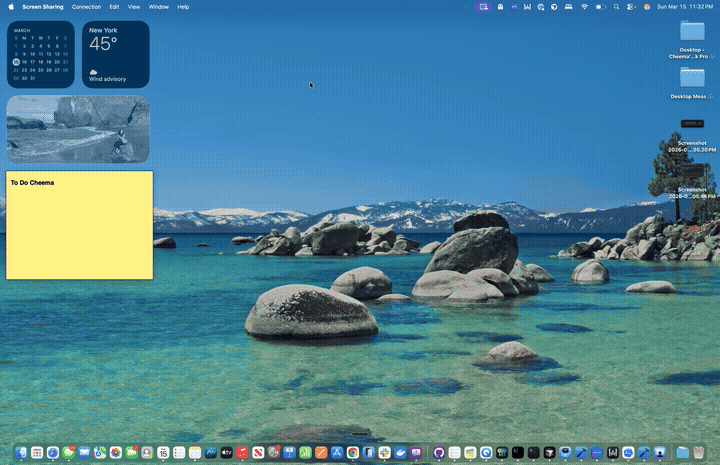Click the To Do Cheema sticky note
This screenshot has height=465, width=720.
[x=79, y=225]
